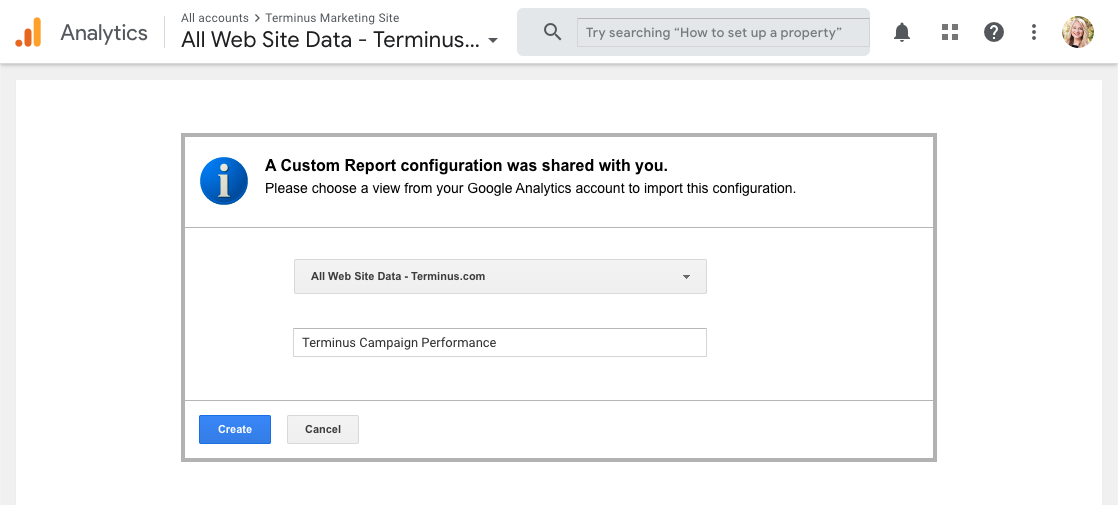Open the Google apps grid
The height and width of the screenshot is (505, 1118).
pyautogui.click(x=950, y=31)
